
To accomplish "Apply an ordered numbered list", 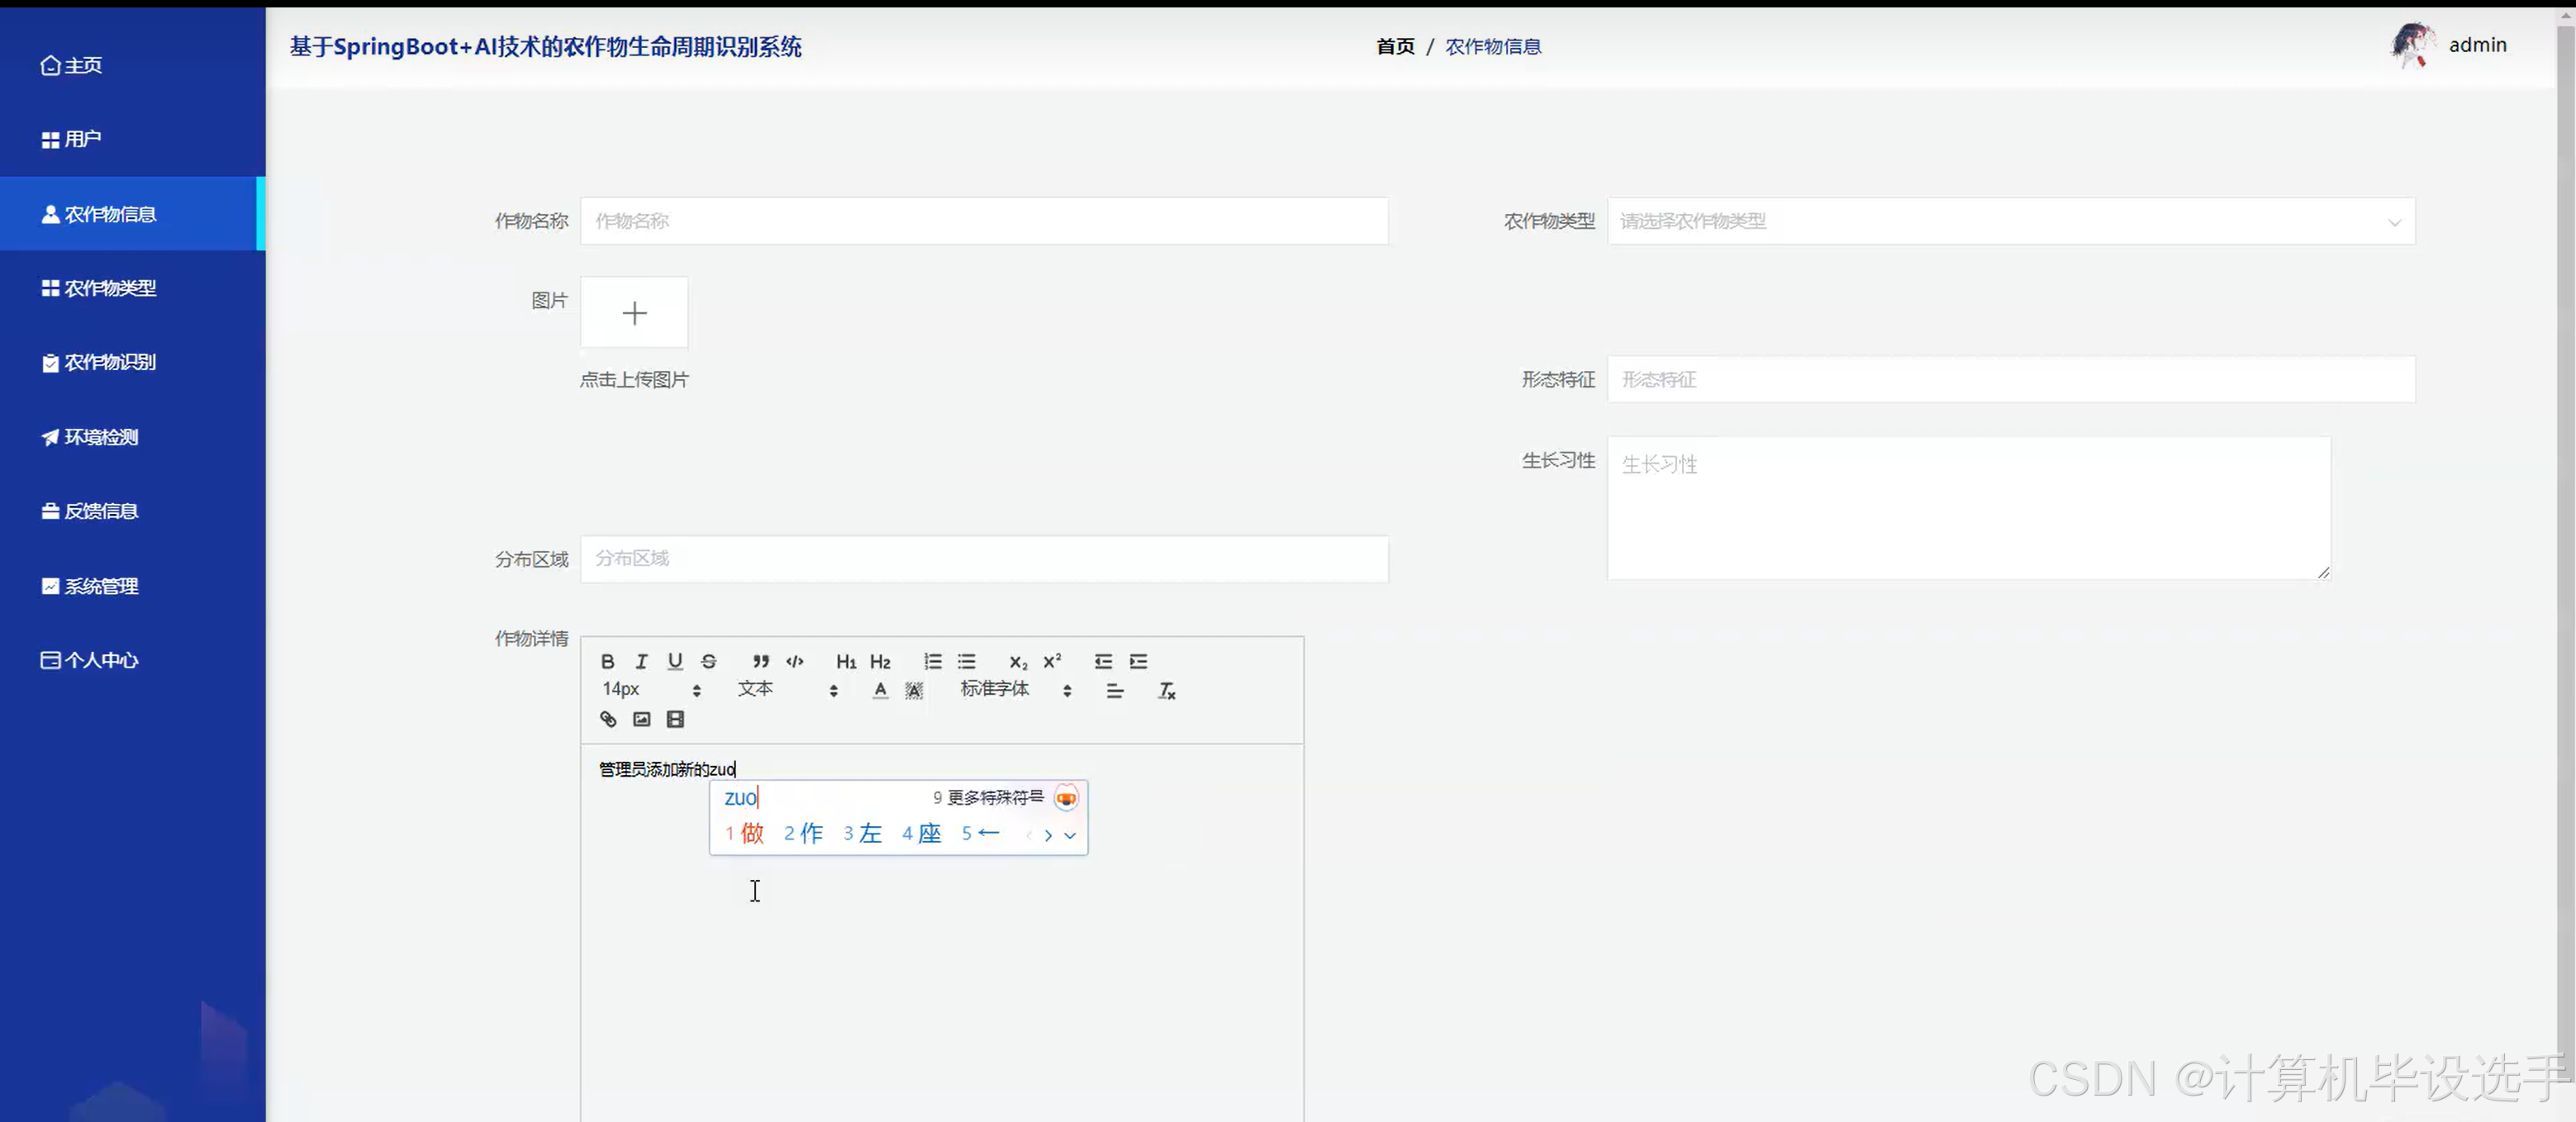I will tap(932, 661).
